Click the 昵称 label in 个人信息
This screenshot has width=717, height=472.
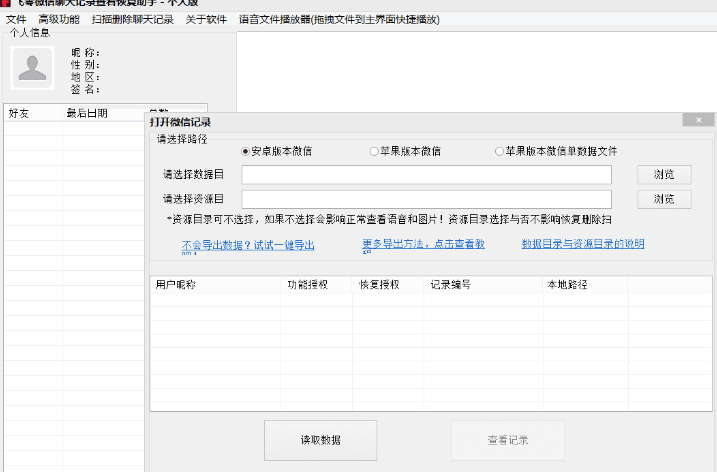tap(86, 53)
